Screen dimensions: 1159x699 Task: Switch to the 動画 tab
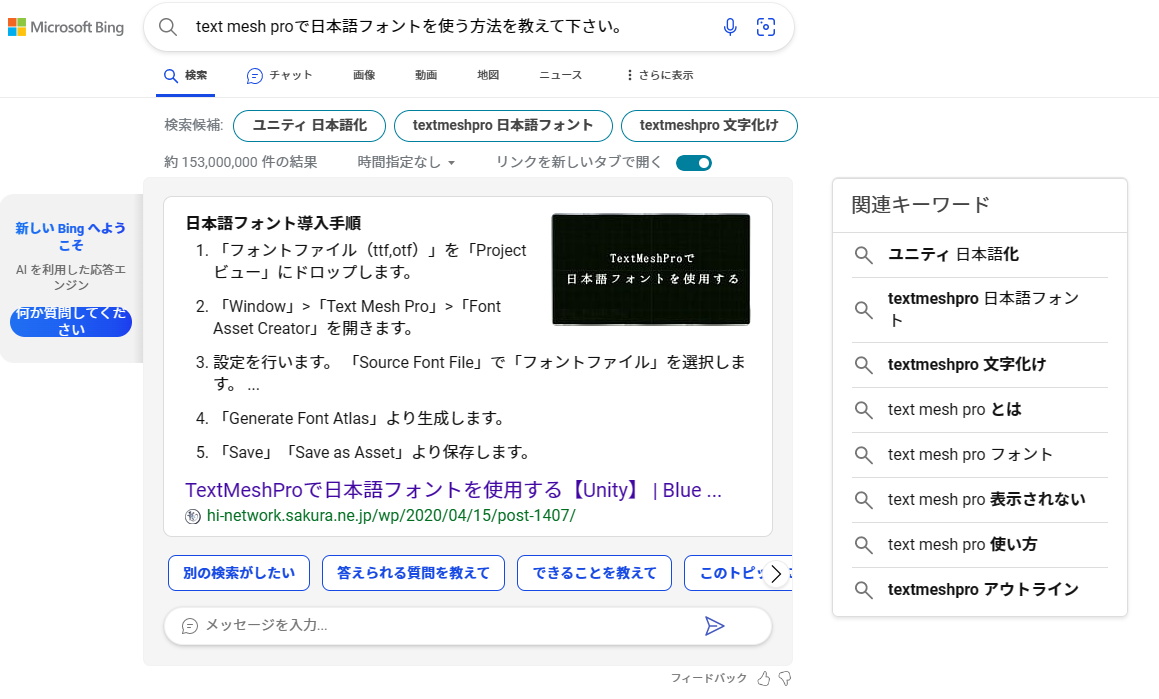tap(426, 75)
